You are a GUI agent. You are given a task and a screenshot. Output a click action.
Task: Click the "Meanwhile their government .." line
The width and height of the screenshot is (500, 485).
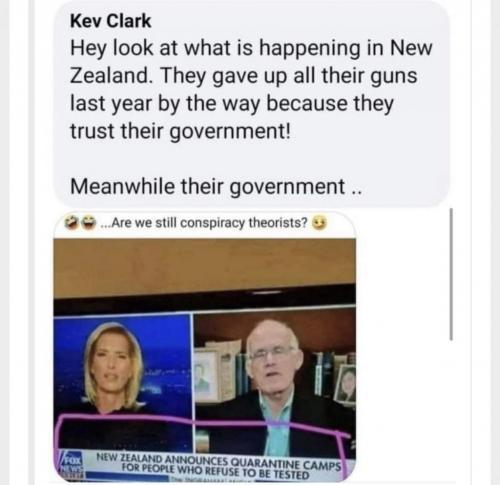click(215, 187)
